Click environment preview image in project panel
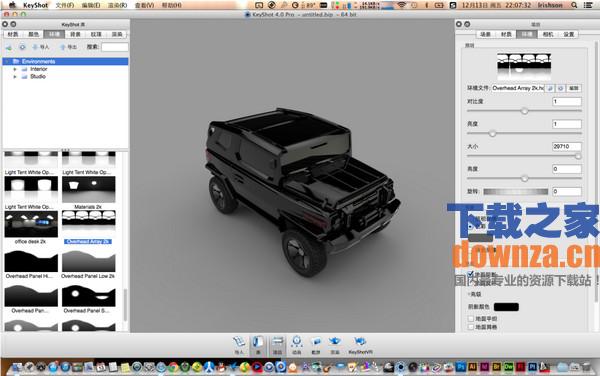This screenshot has height=376, width=600. [x=524, y=67]
